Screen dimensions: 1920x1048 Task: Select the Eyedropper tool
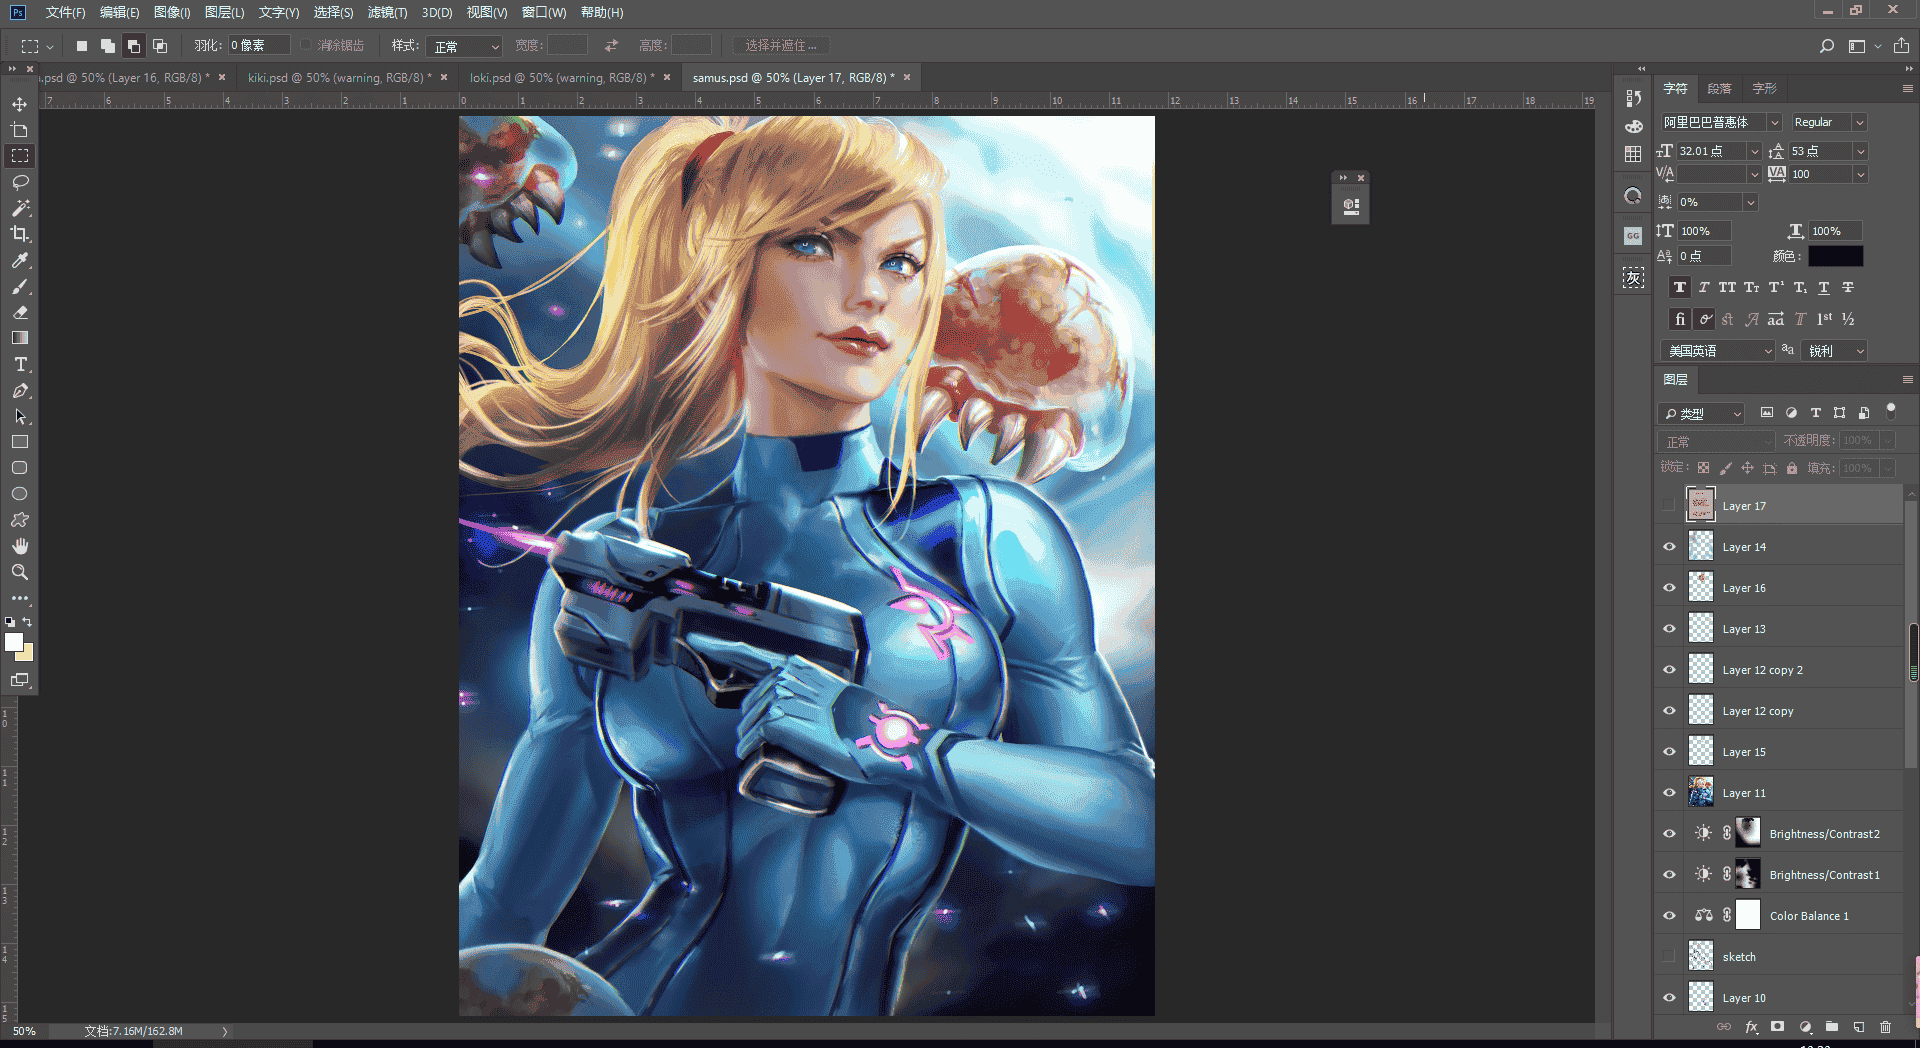click(20, 260)
